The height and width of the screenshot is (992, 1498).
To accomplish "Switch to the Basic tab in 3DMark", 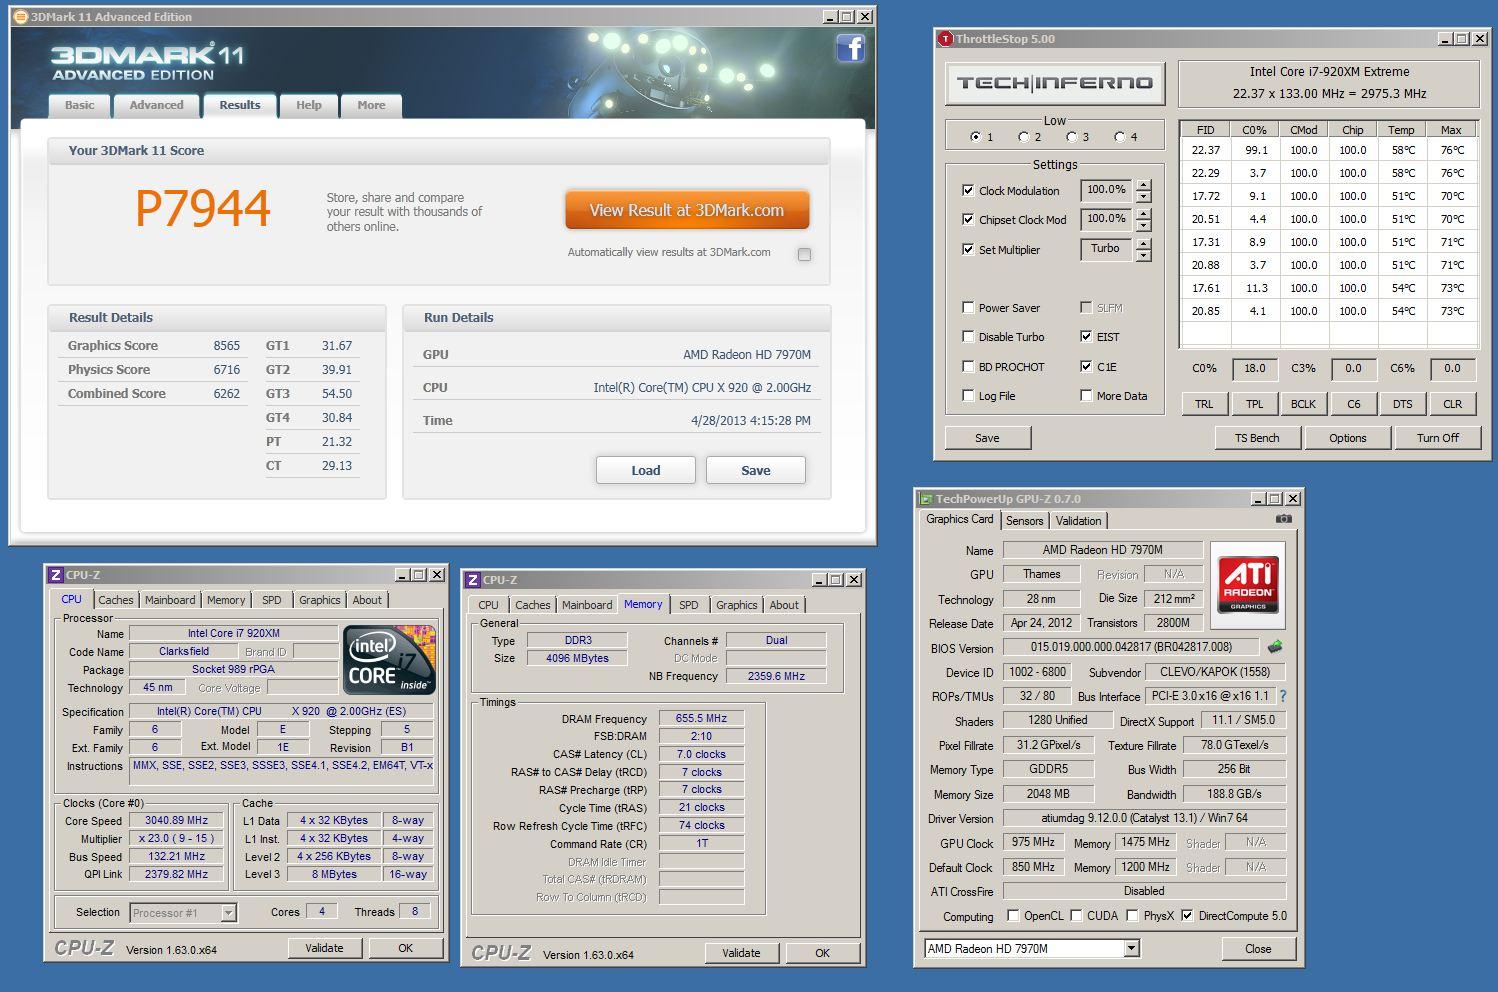I will 79,105.
